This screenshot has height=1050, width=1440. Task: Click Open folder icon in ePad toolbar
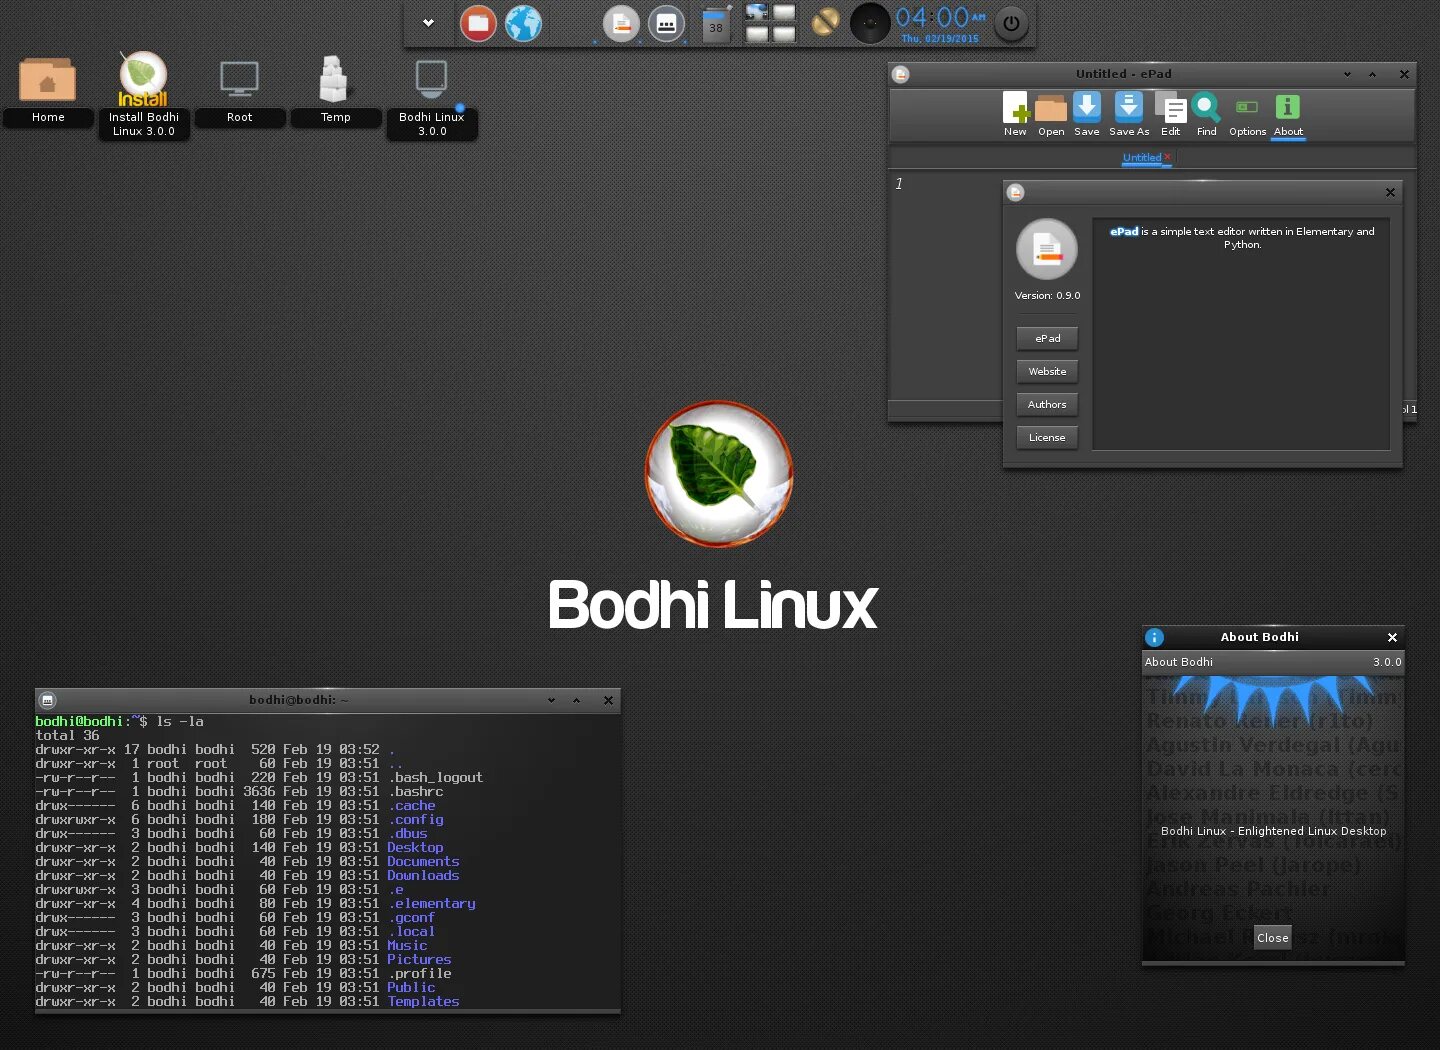(1051, 114)
